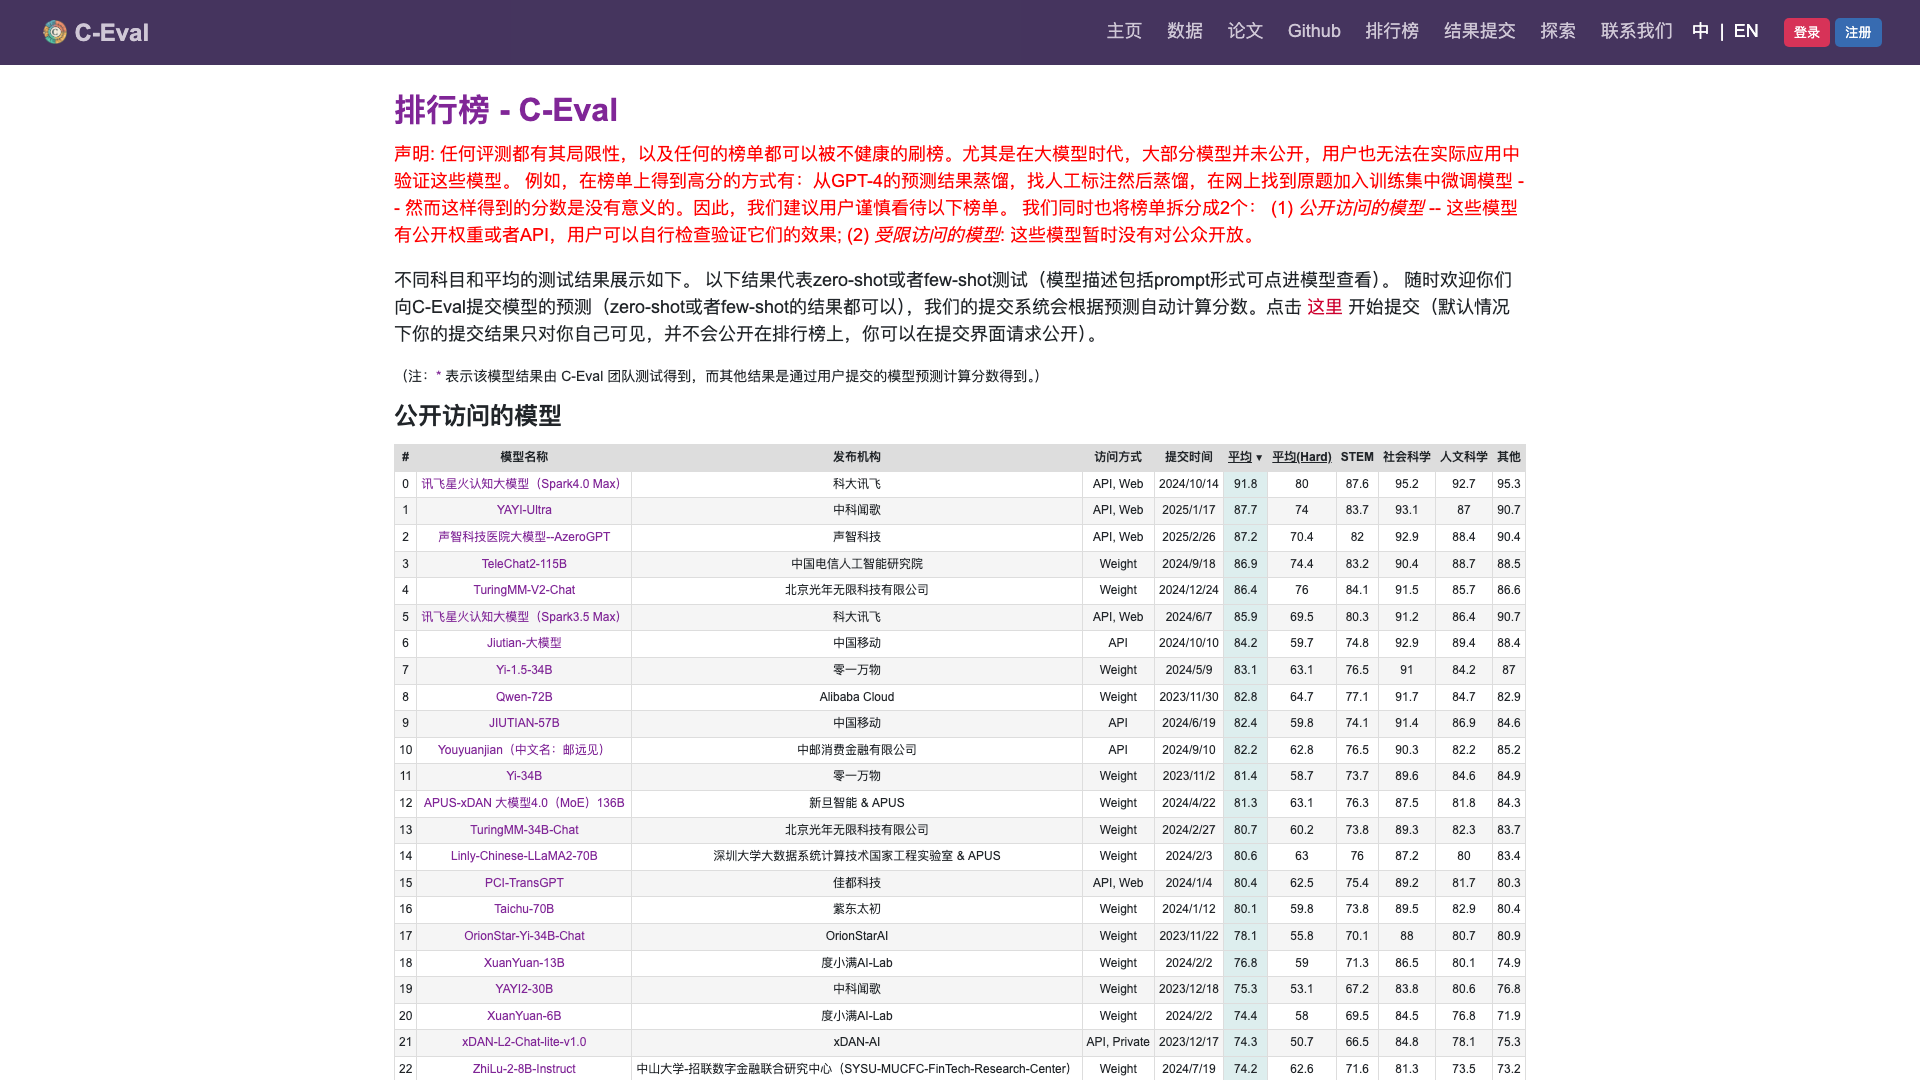Click the 91.8 average score cell
Image resolution: width=1920 pixels, height=1080 pixels.
(1245, 484)
